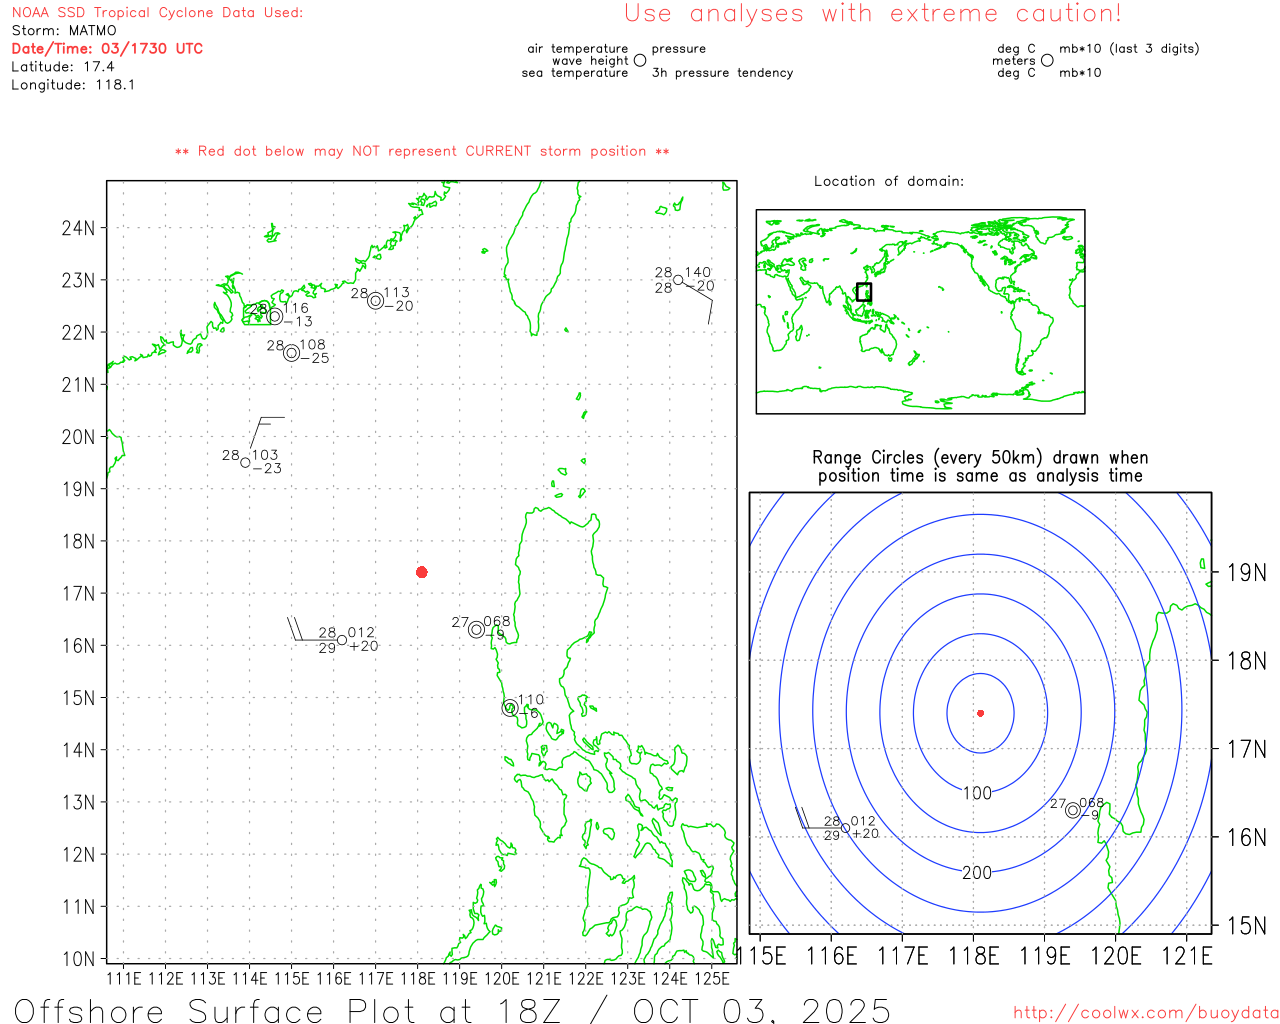This screenshot has height=1024, width=1280.
Task: Click 'wave height' legend label
Action: (x=590, y=61)
